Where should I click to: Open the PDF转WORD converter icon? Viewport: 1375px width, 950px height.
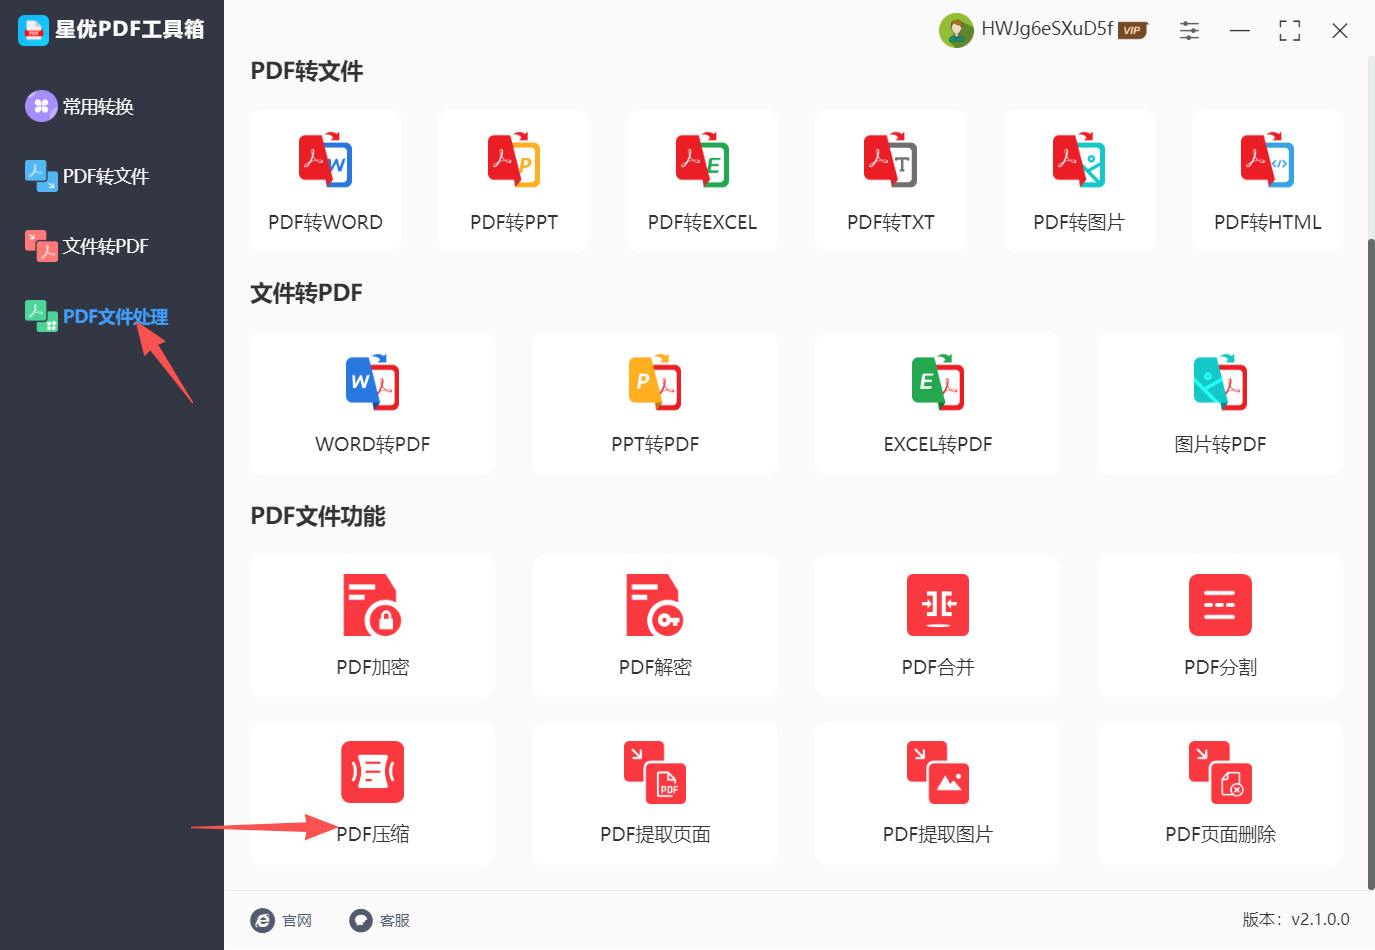click(325, 160)
